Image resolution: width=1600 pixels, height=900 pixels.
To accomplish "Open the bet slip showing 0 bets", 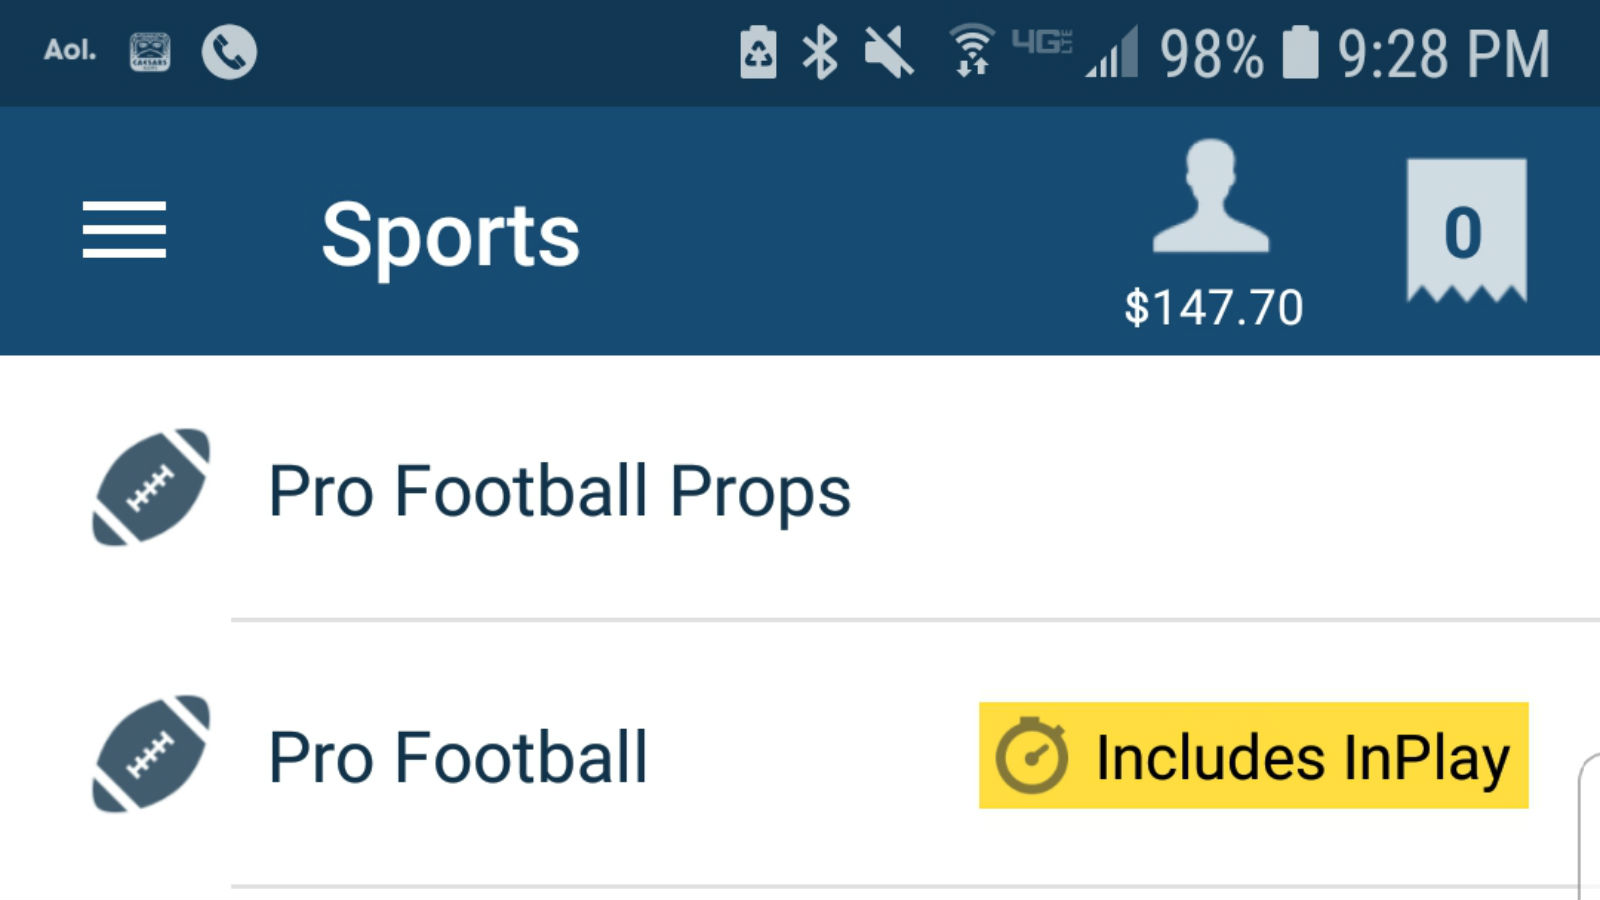I will (1466, 230).
